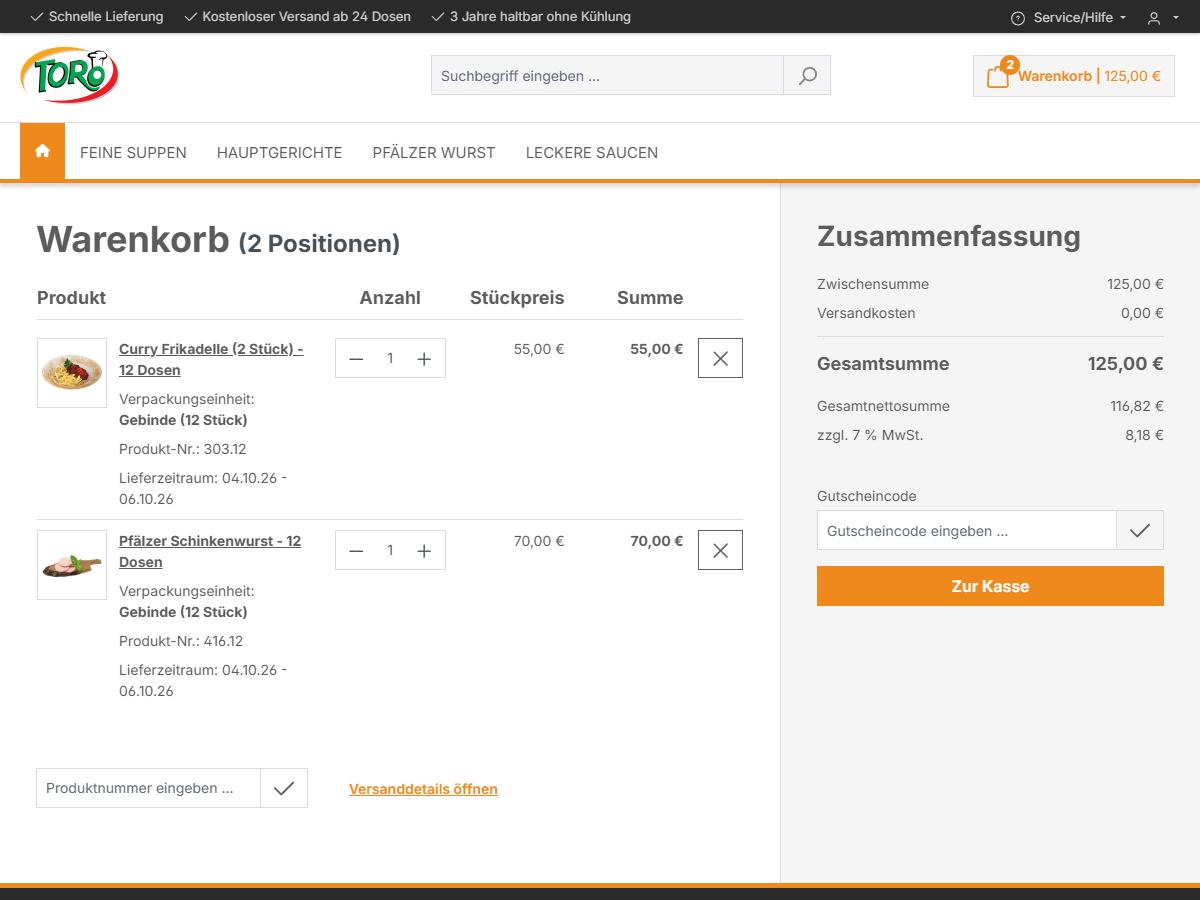1200x900 pixels.
Task: Focus the Produktnummer input field
Action: pos(148,788)
